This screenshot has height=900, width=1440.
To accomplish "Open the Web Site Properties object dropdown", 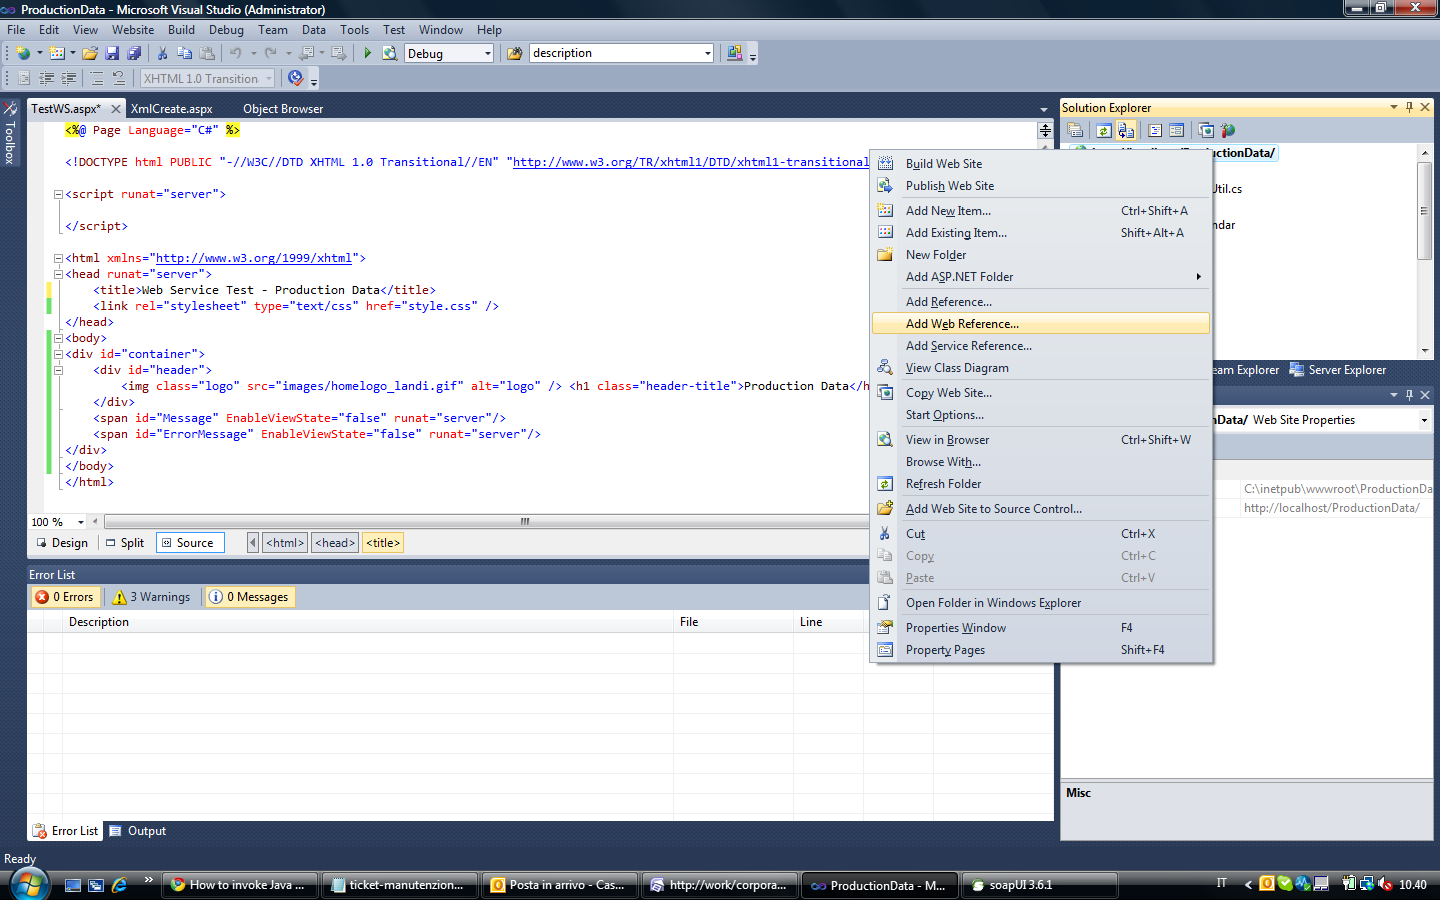I will click(x=1424, y=420).
